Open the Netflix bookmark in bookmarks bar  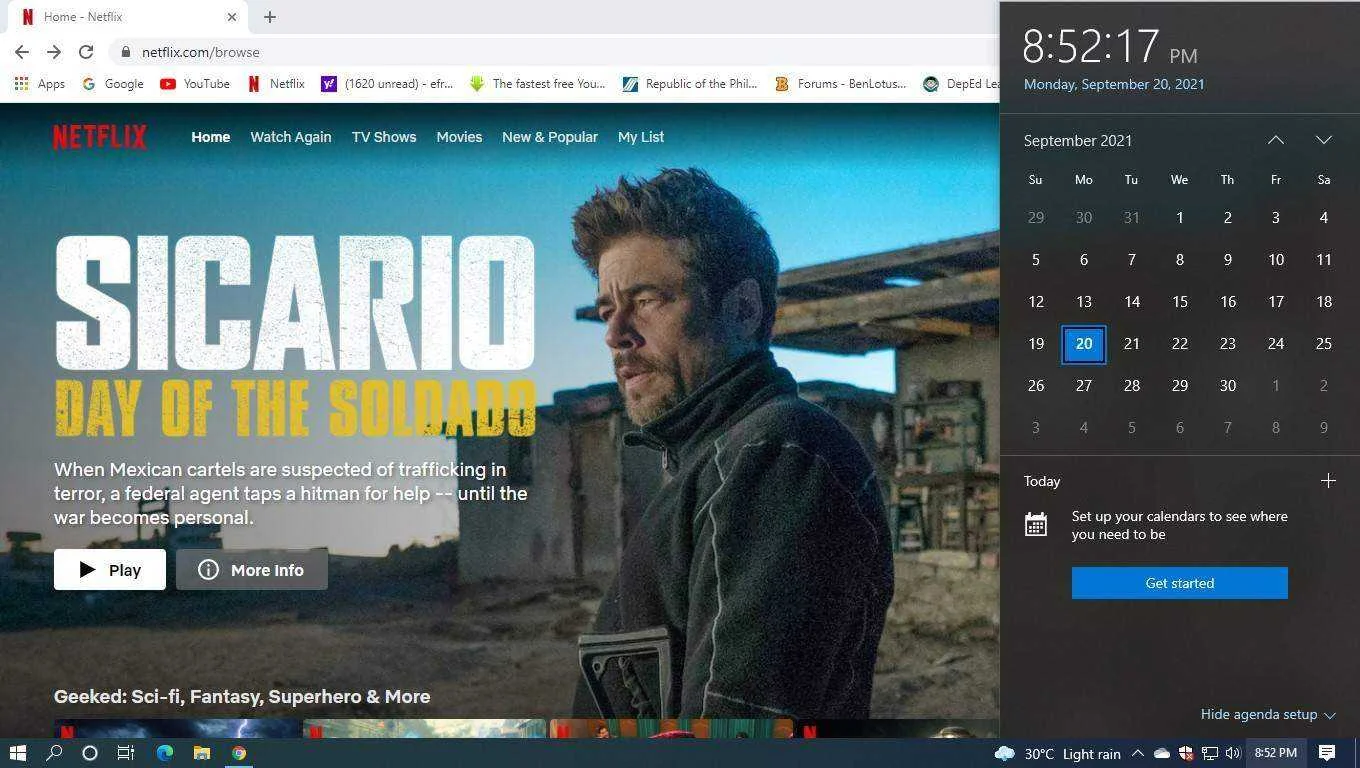pos(275,84)
